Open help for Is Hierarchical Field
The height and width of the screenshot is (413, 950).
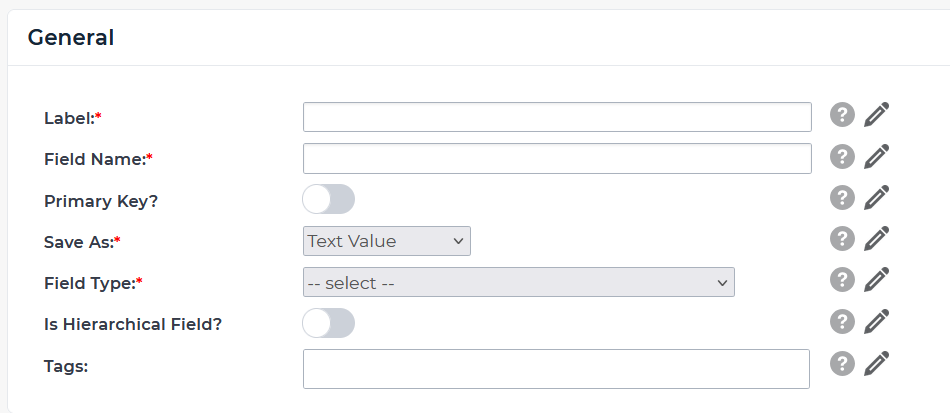842,321
